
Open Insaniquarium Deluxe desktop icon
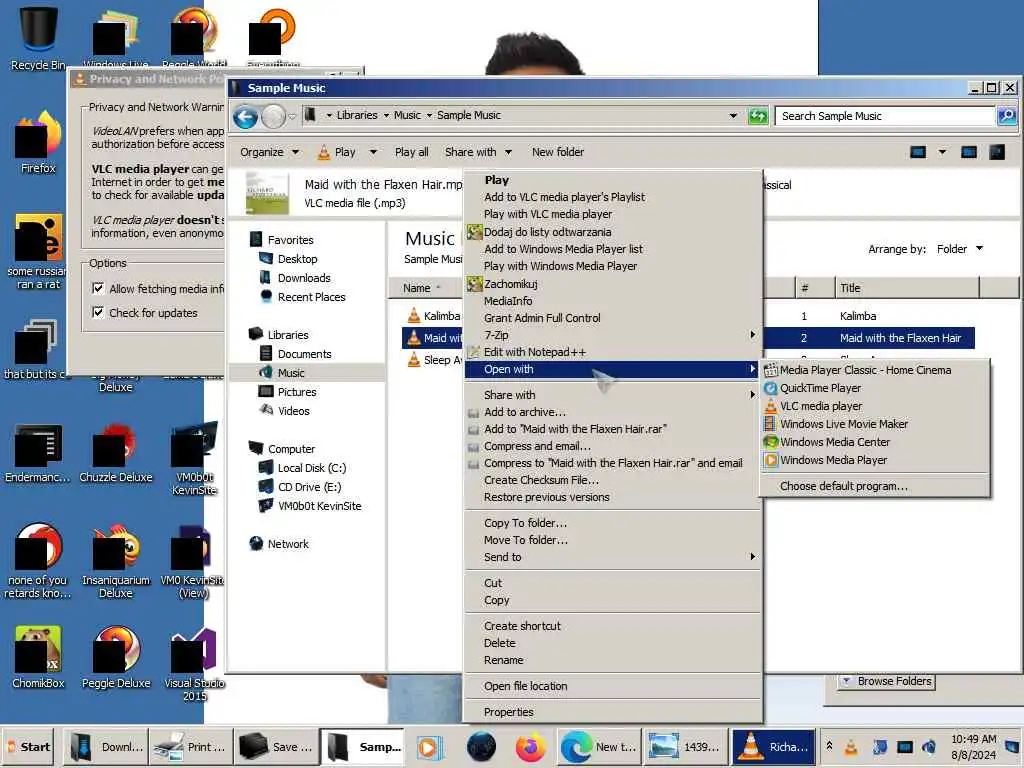point(116,560)
